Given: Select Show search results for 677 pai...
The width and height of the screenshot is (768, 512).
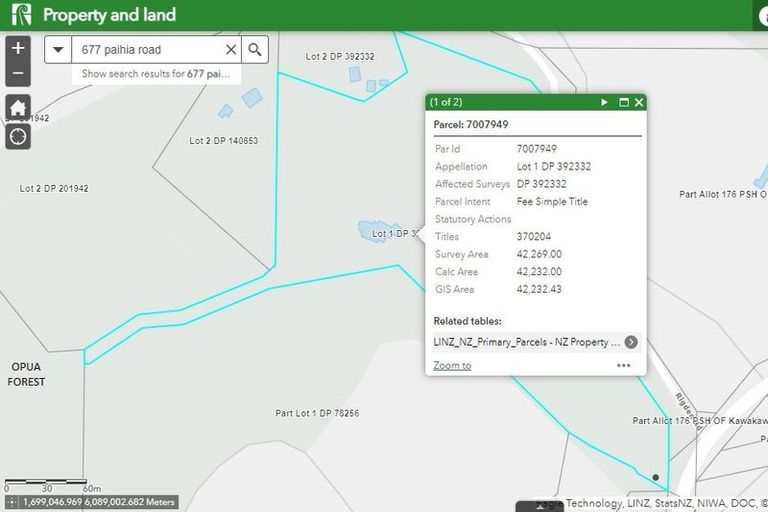Looking at the screenshot, I should (x=156, y=74).
